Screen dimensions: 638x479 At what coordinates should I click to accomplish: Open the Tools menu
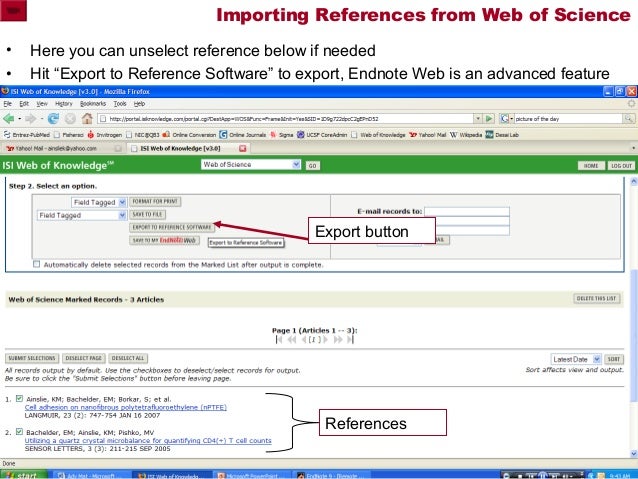120,104
